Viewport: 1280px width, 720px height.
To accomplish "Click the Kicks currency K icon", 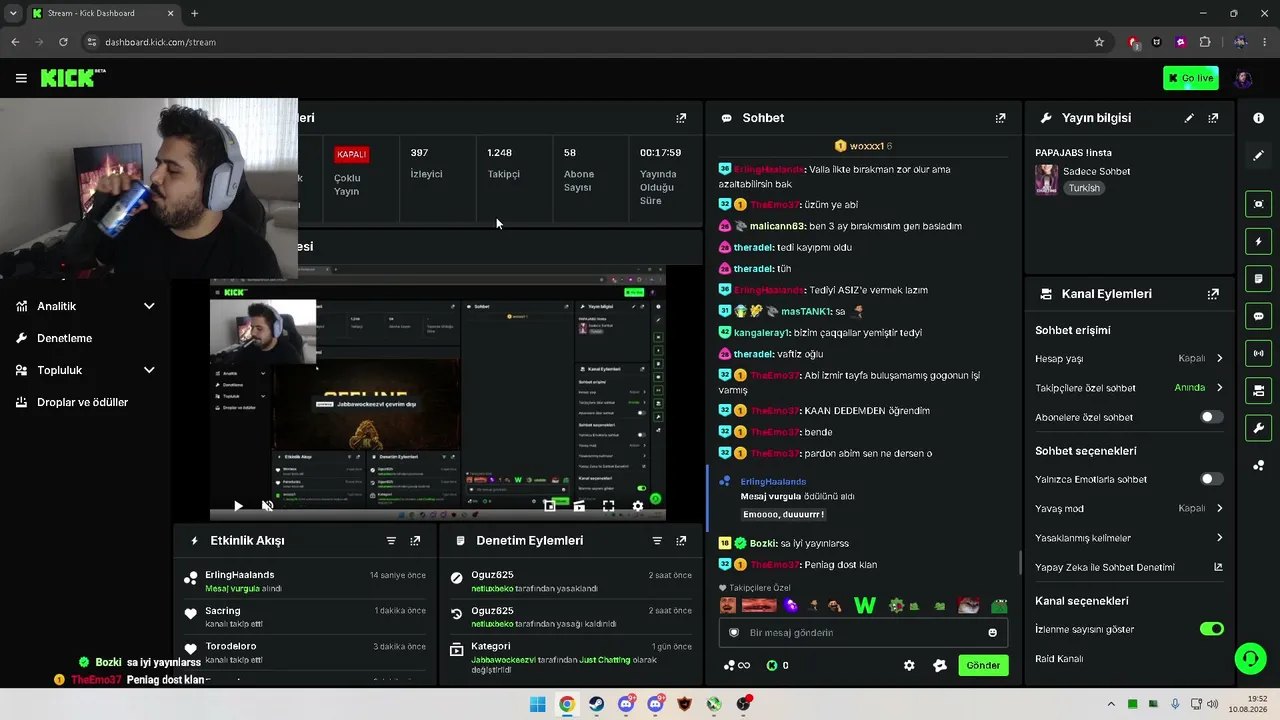I will pyautogui.click(x=772, y=665).
